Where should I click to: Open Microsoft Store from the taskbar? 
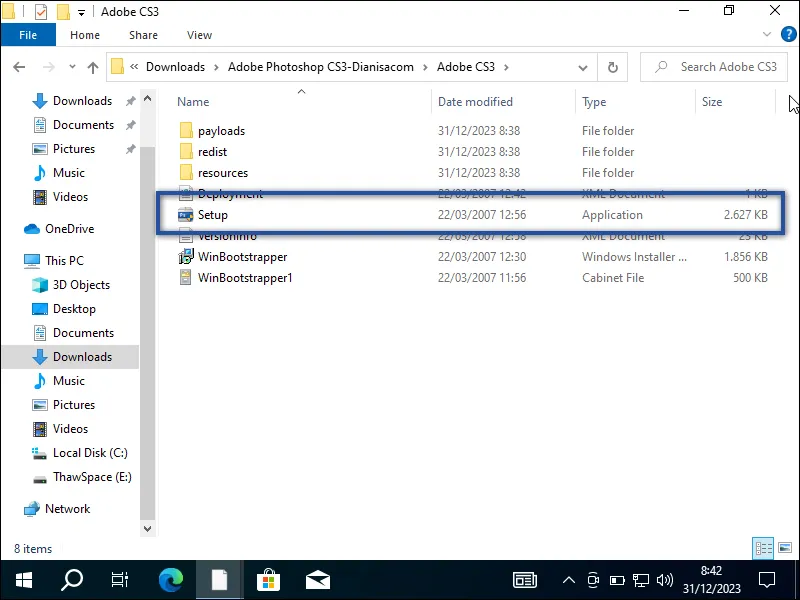tap(268, 579)
